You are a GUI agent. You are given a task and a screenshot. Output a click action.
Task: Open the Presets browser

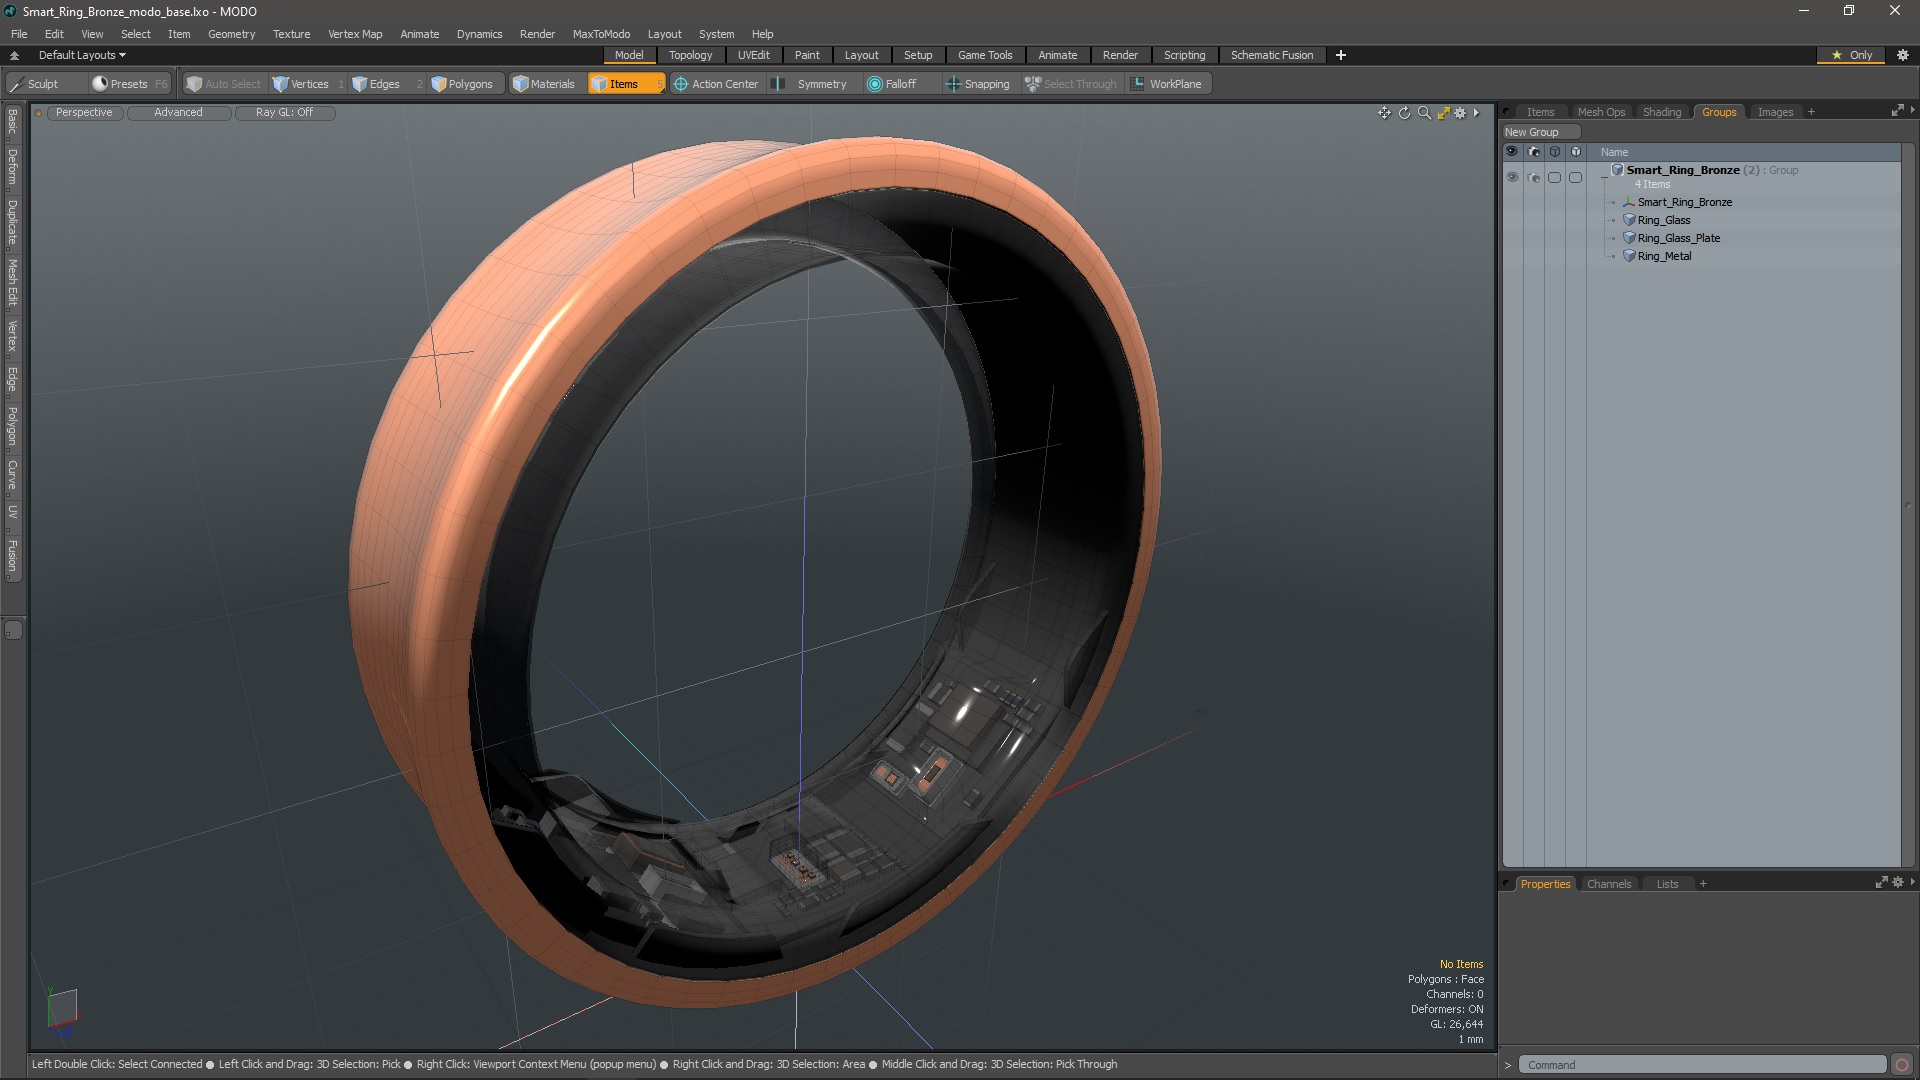tap(129, 84)
